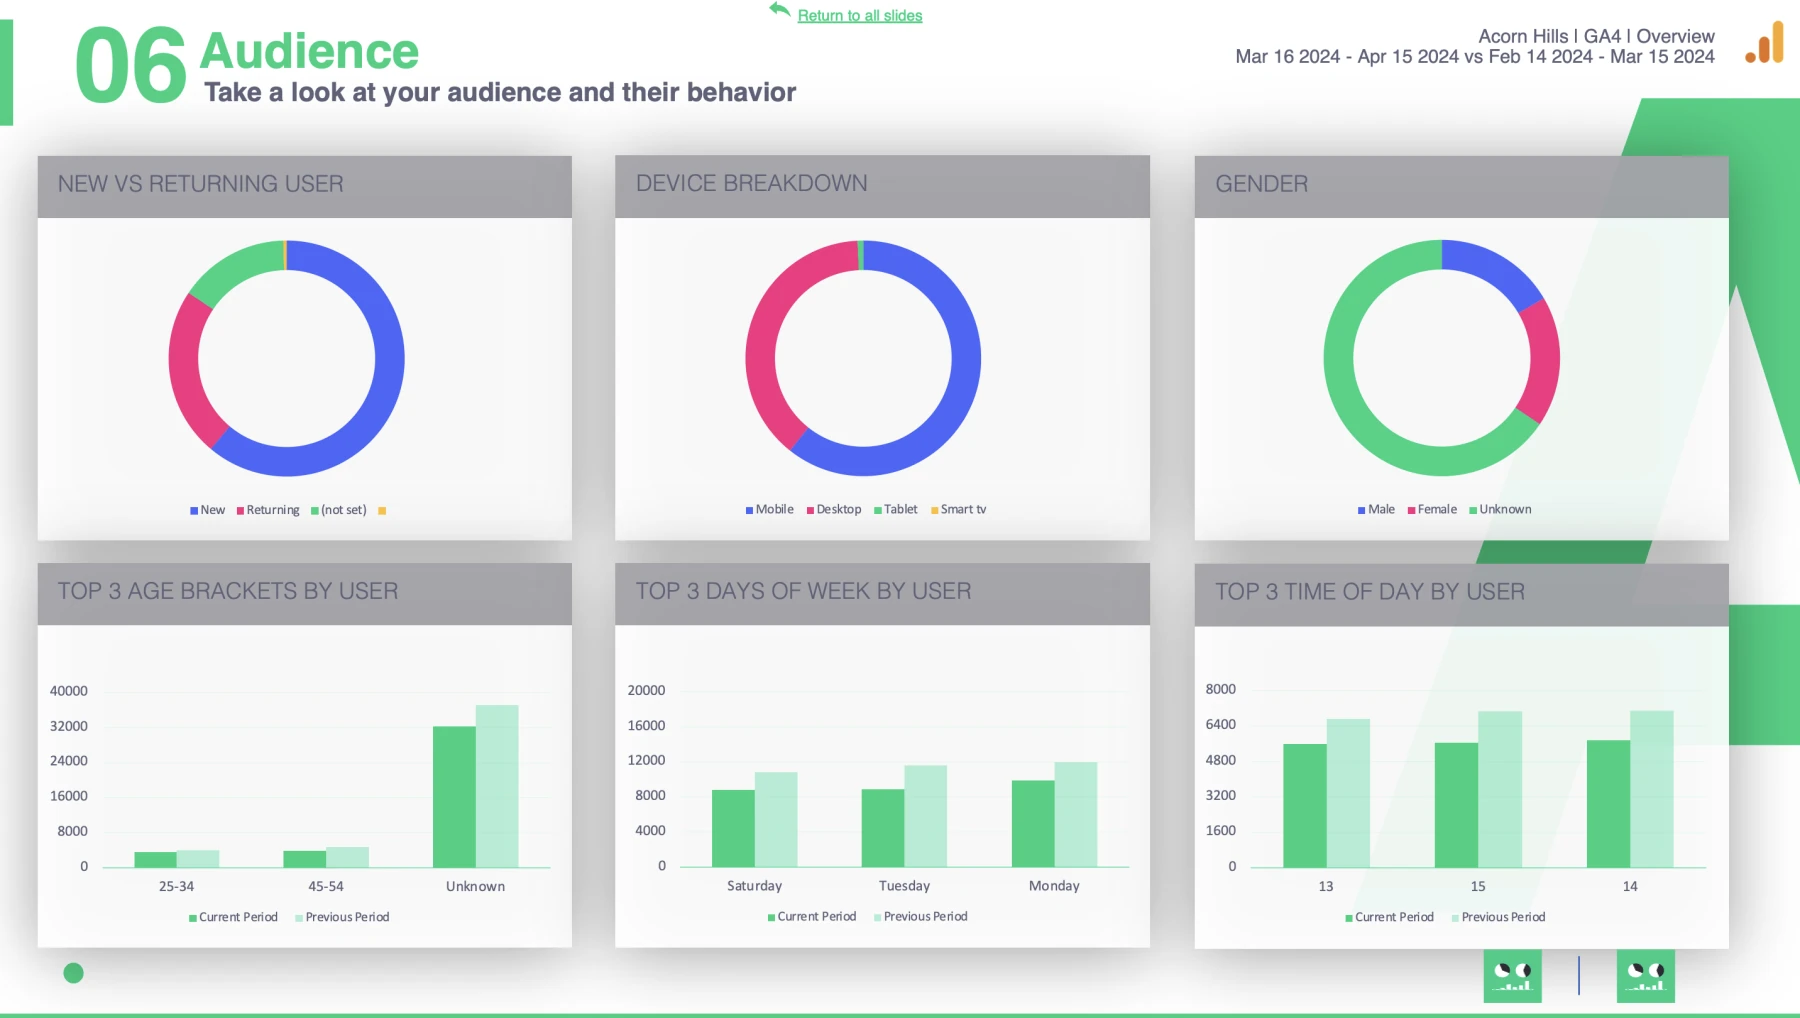The image size is (1800, 1018).
Task: Click the Current Period bar for hour 13
Action: click(1305, 806)
